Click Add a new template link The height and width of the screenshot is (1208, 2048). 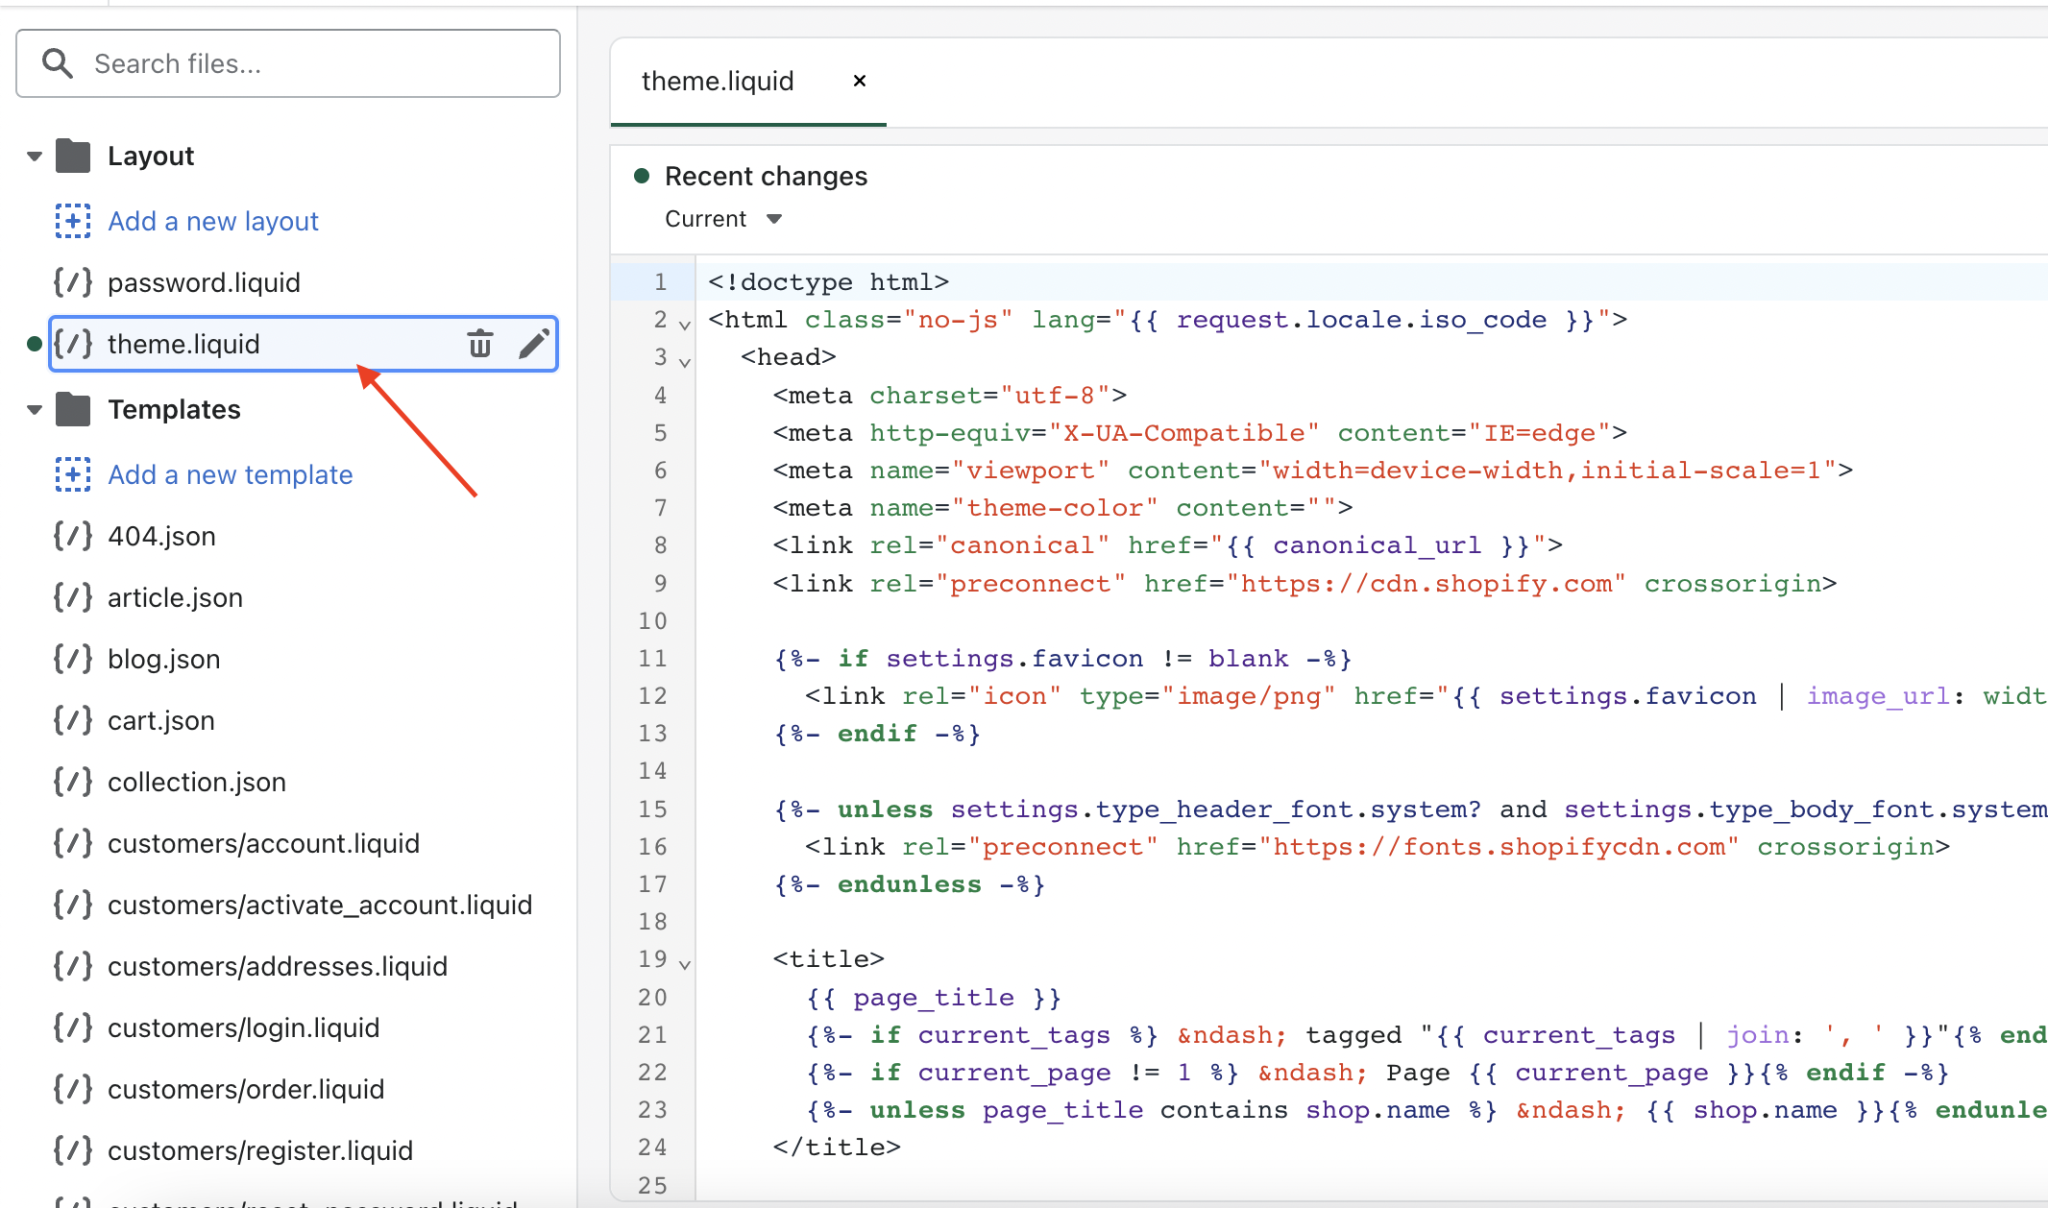pos(230,474)
